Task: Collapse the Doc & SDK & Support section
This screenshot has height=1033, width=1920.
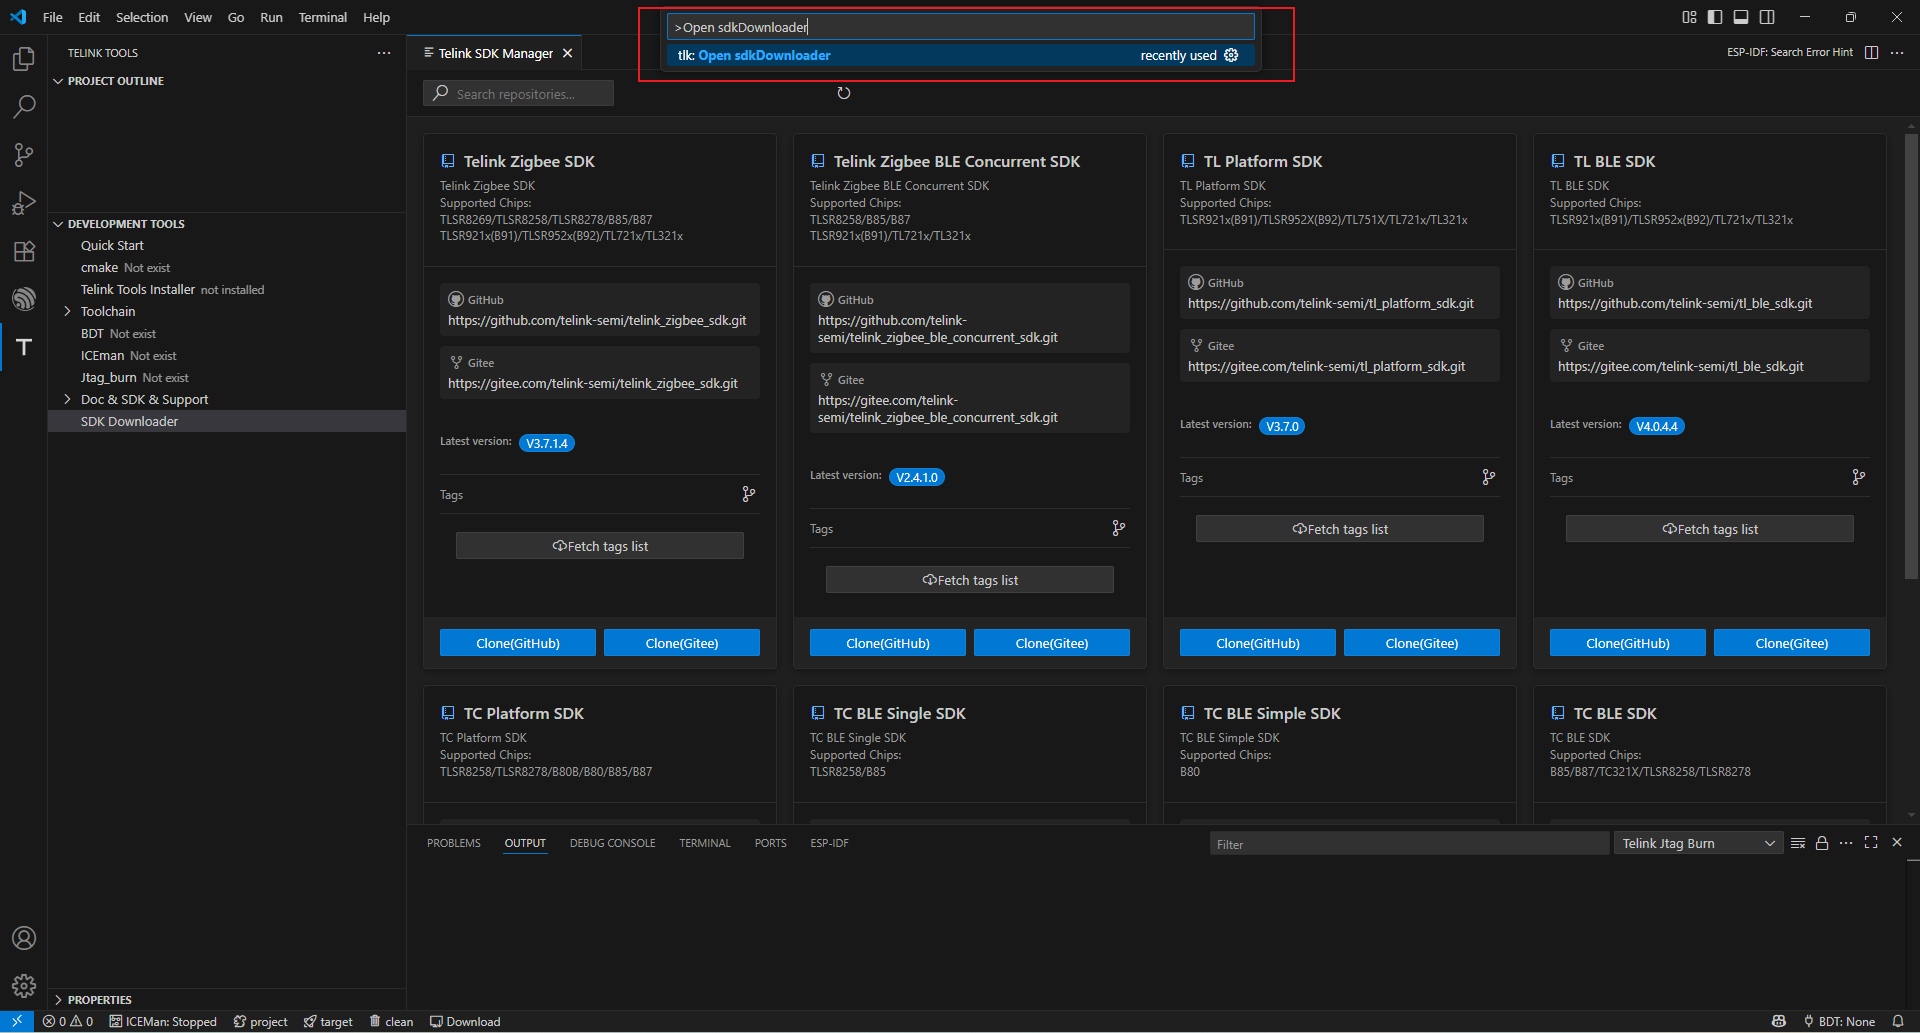Action: click(67, 399)
